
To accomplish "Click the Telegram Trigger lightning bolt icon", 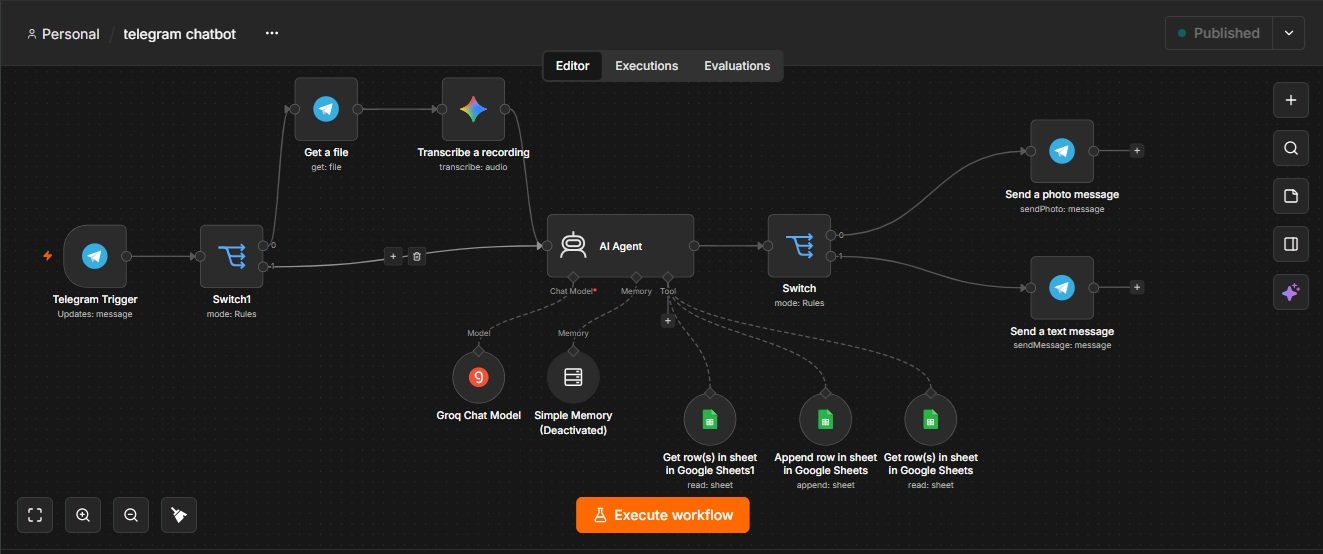I will tap(47, 256).
